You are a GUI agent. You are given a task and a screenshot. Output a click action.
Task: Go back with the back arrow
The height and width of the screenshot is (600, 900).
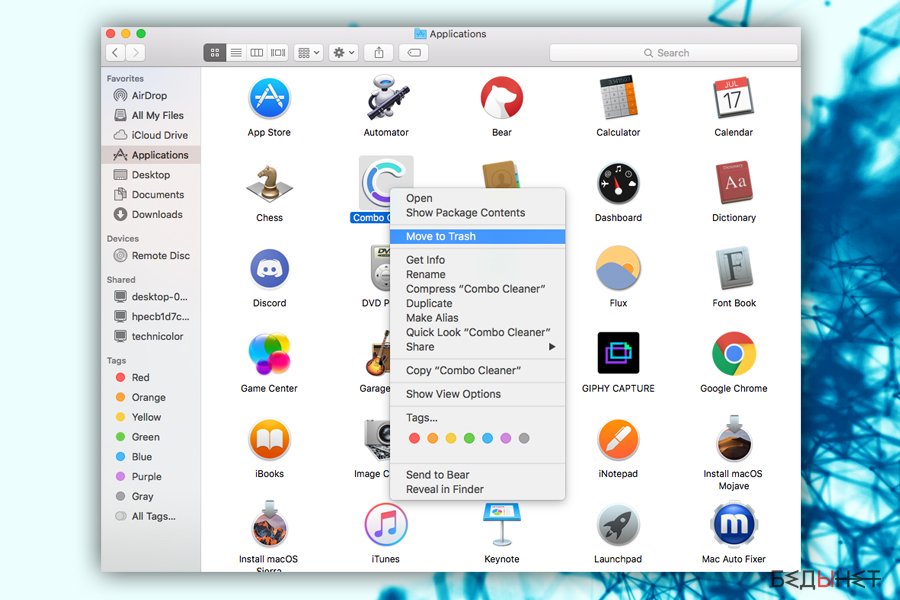[x=115, y=53]
